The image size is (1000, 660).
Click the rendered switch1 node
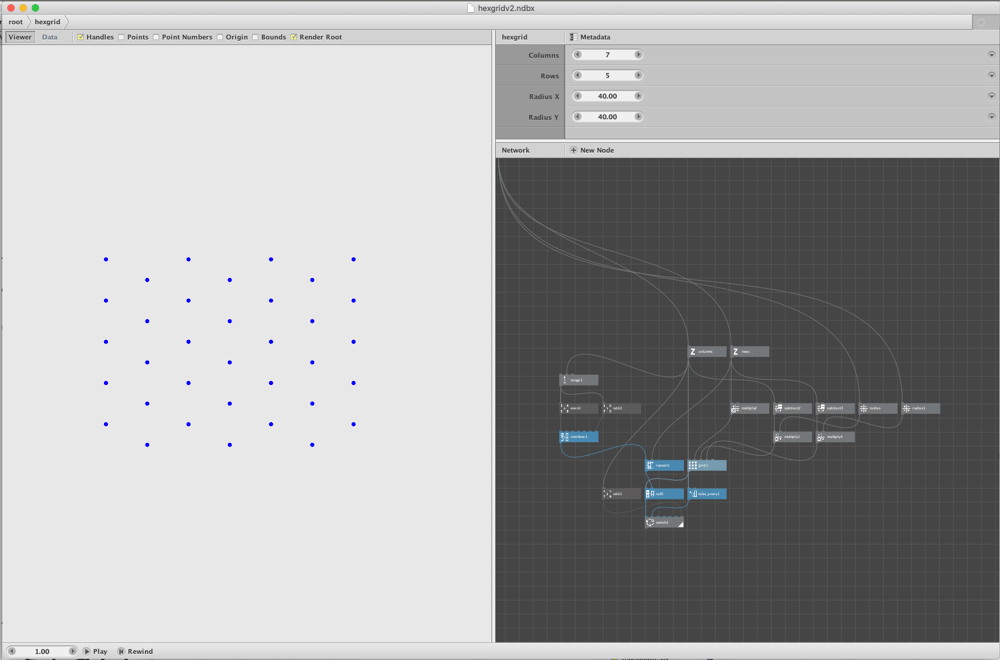(665, 522)
